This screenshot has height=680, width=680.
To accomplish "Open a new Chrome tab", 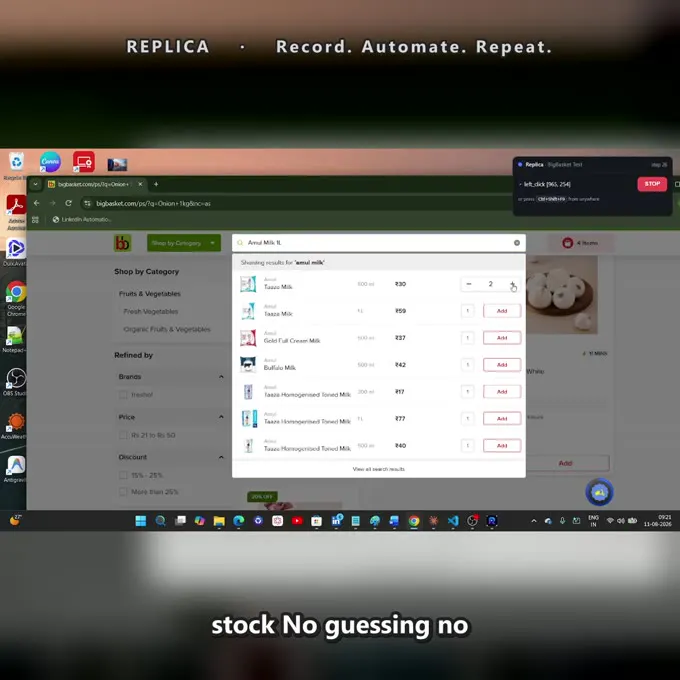I will [x=156, y=184].
